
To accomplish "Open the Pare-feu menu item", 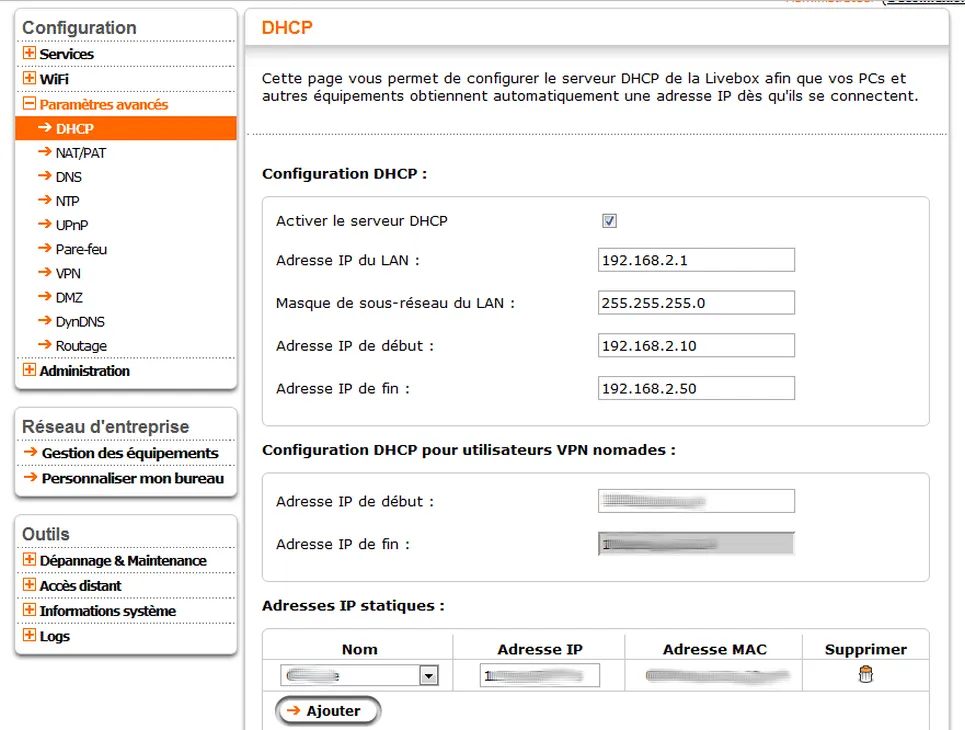I will pyautogui.click(x=81, y=249).
